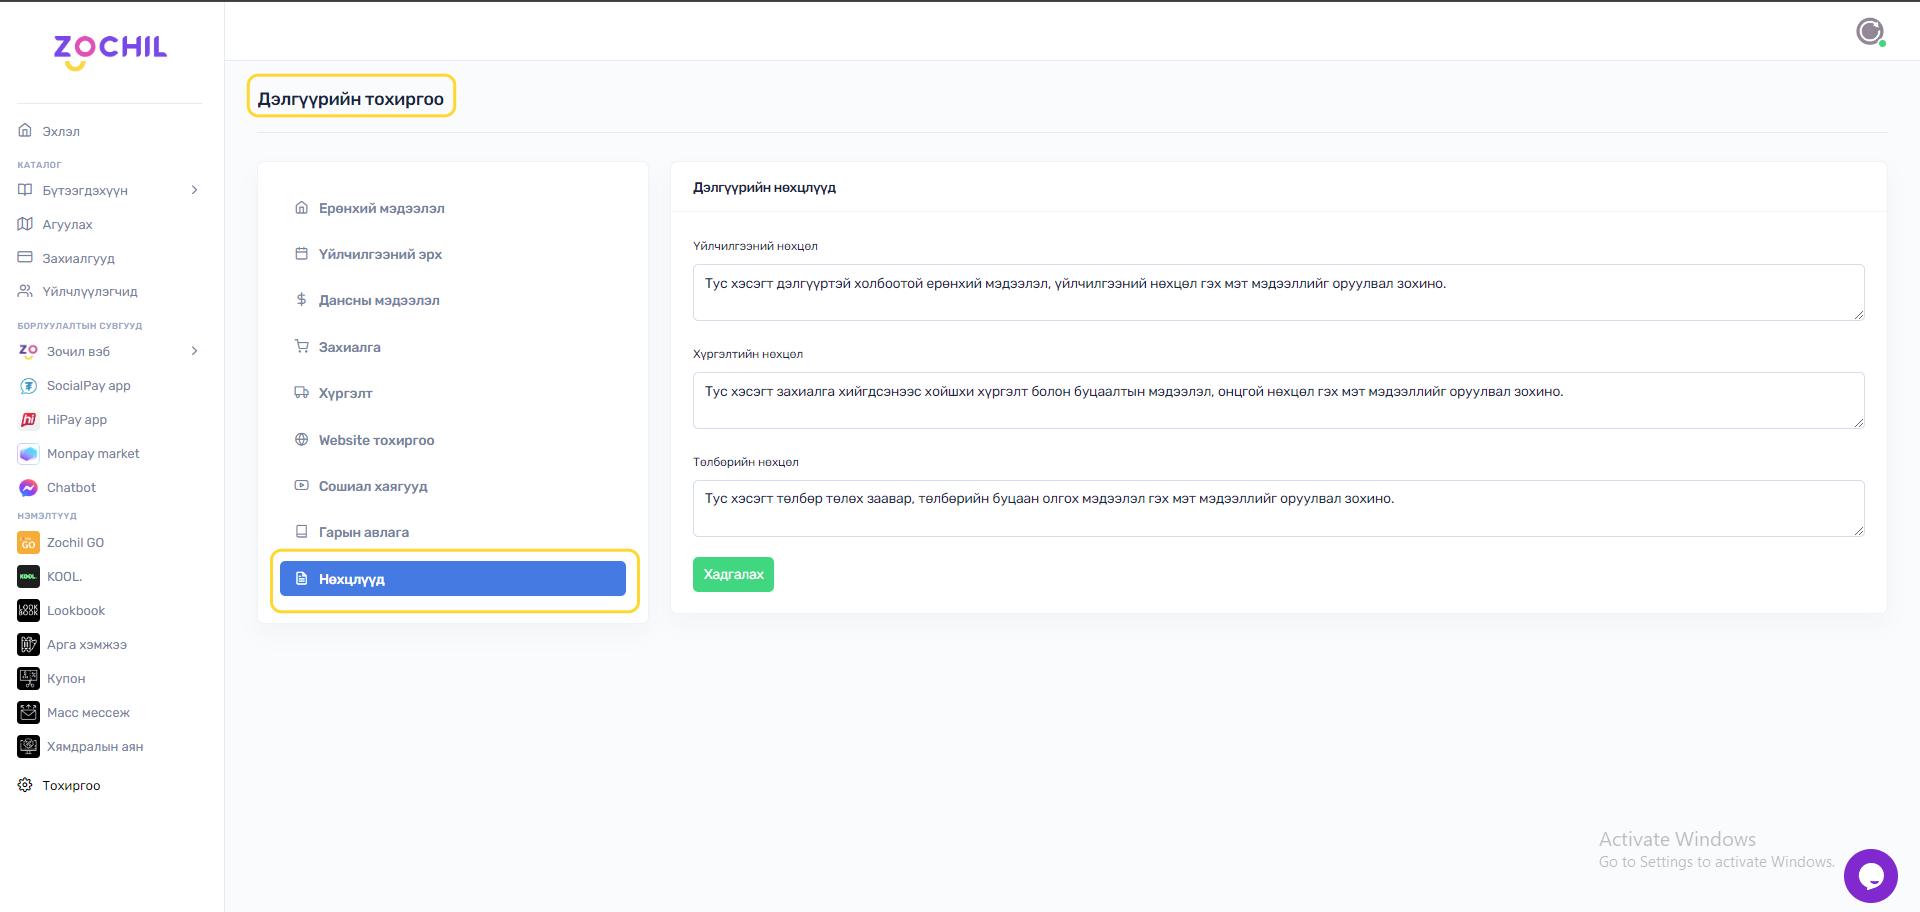1920x912 pixels.
Task: Click the Үйлчилгээний нөхцөл text area
Action: 1277,292
